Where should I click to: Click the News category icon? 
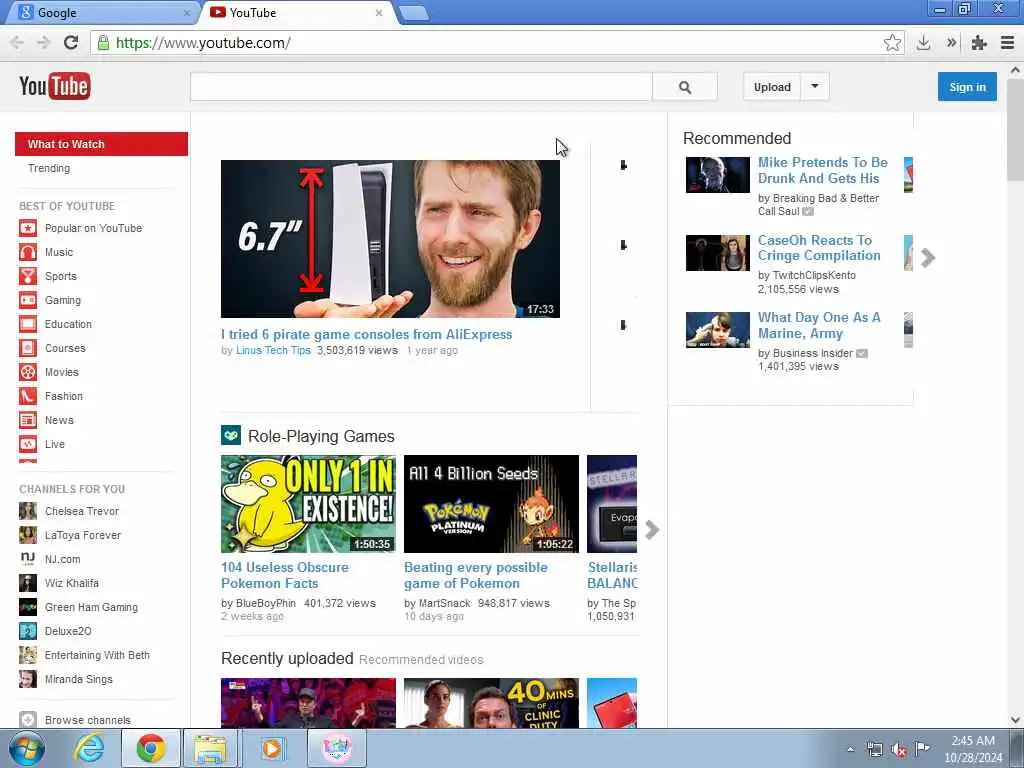point(27,420)
